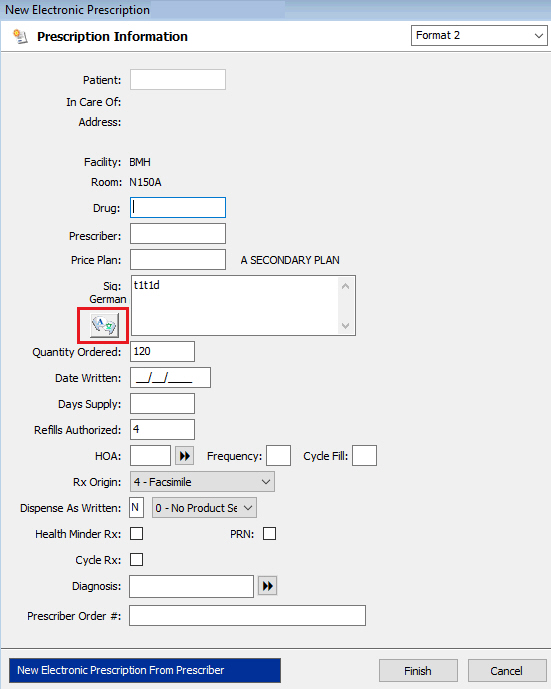
Task: Click the Sig language translate icon
Action: click(x=104, y=326)
